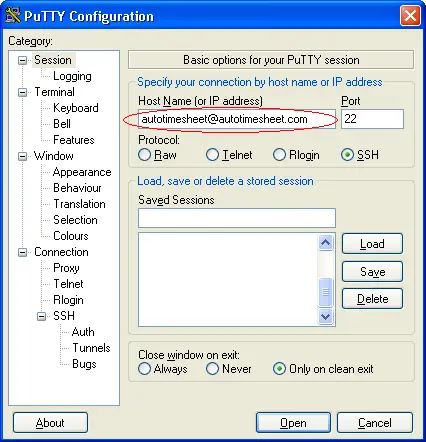The height and width of the screenshot is (442, 426).
Task: Click the sessions list scroll up arrow
Action: (x=325, y=242)
